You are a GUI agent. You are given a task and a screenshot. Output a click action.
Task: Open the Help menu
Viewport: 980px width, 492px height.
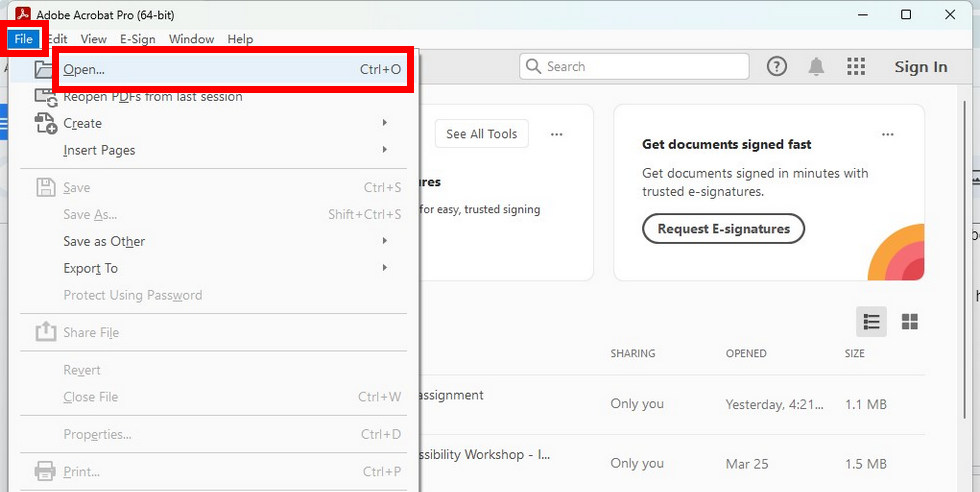[240, 39]
